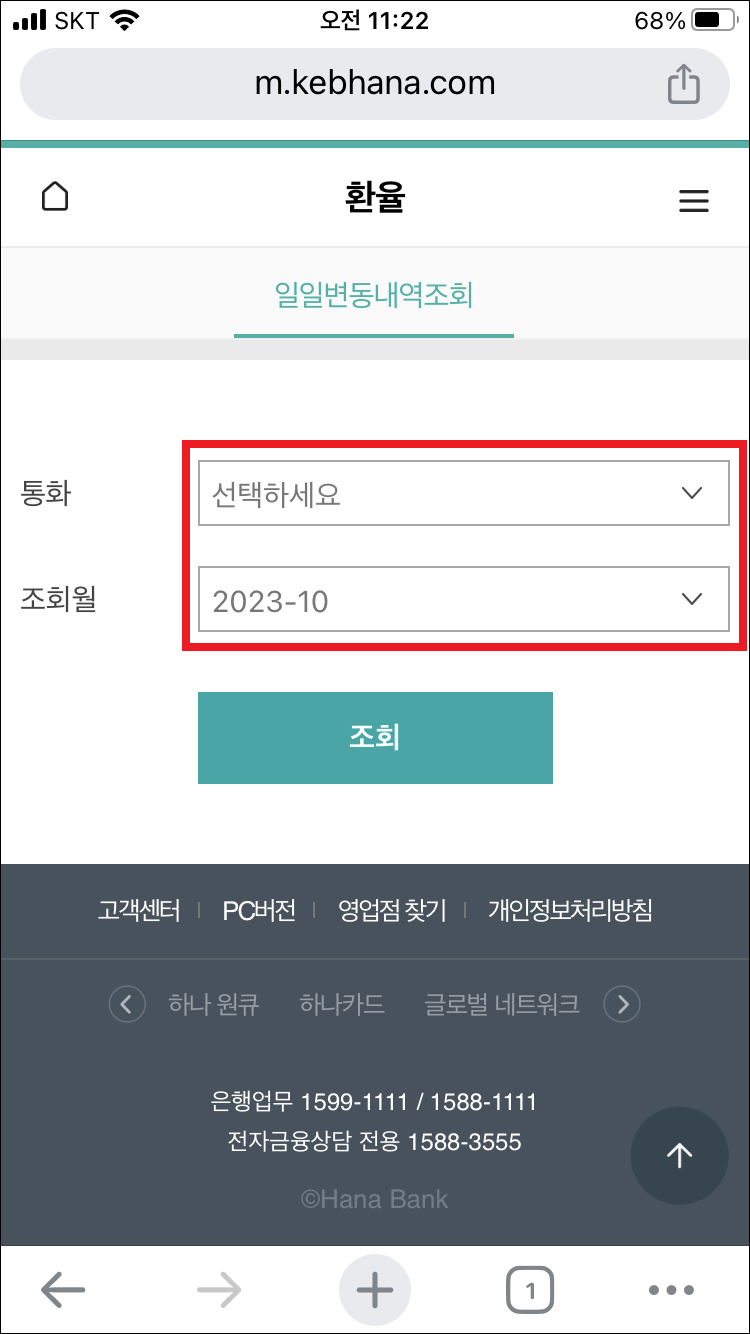Open the tab switcher showing 1

tap(531, 1289)
